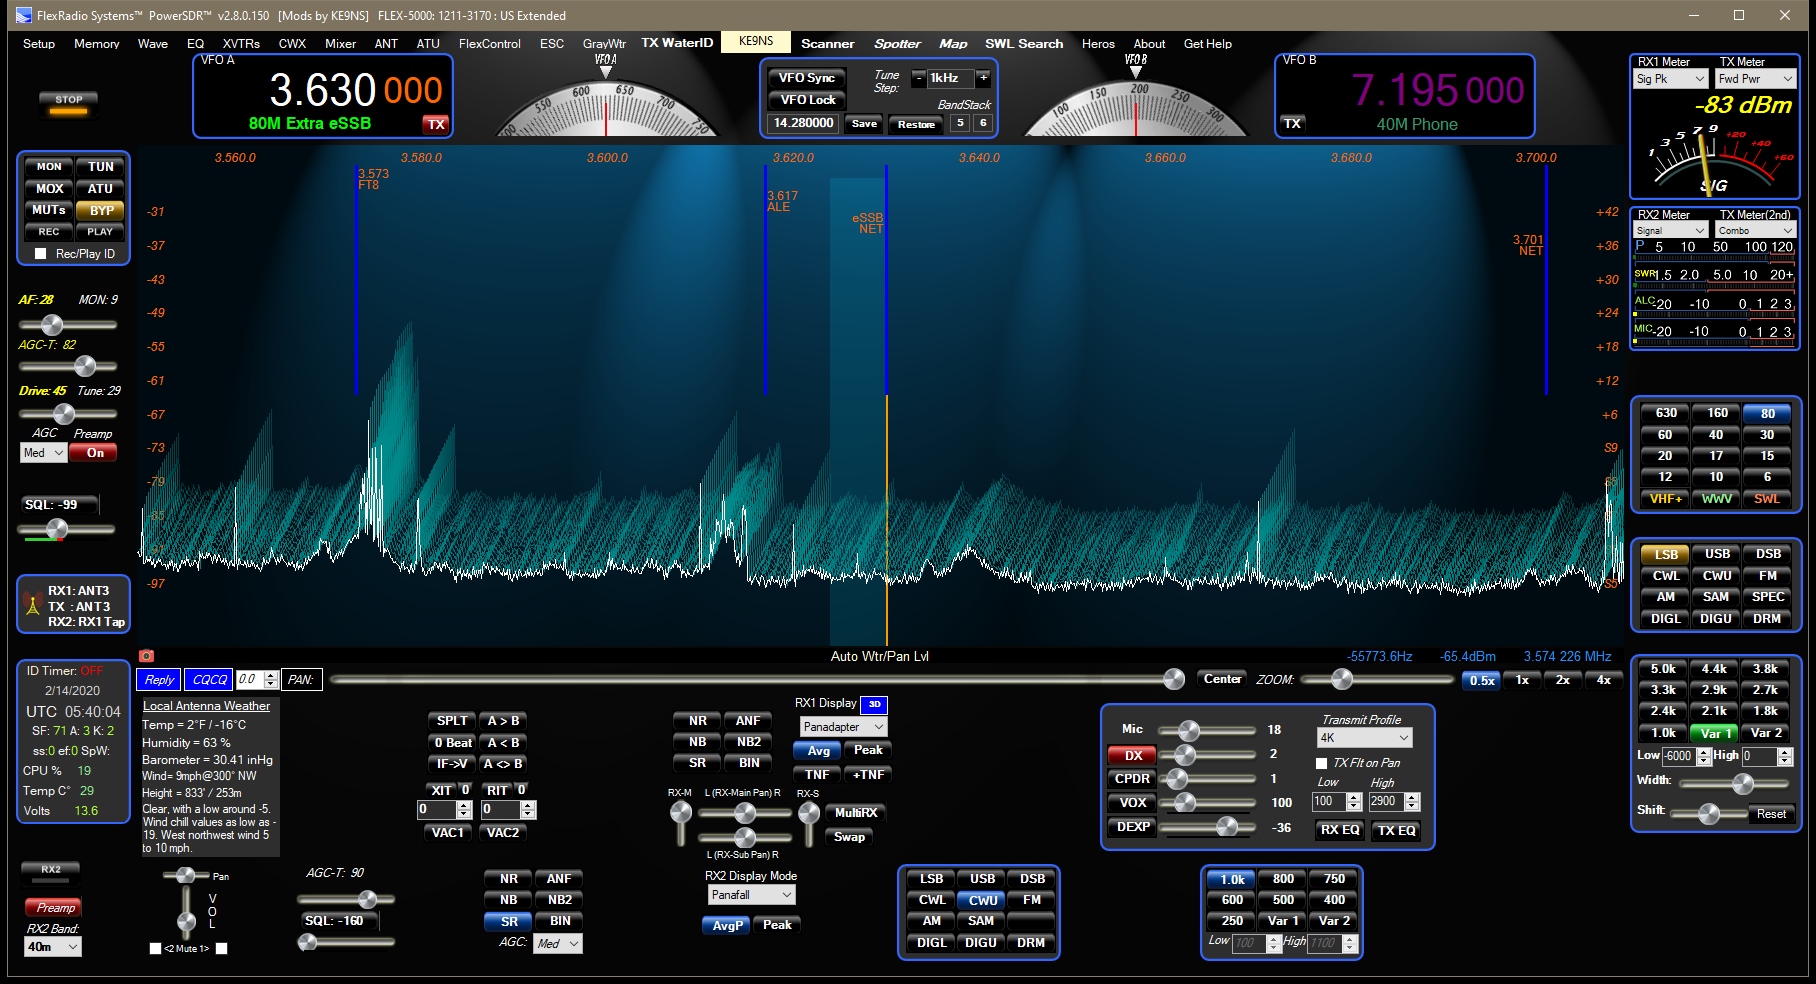Toggle the MON monitor button
1816x984 pixels.
pyautogui.click(x=49, y=167)
